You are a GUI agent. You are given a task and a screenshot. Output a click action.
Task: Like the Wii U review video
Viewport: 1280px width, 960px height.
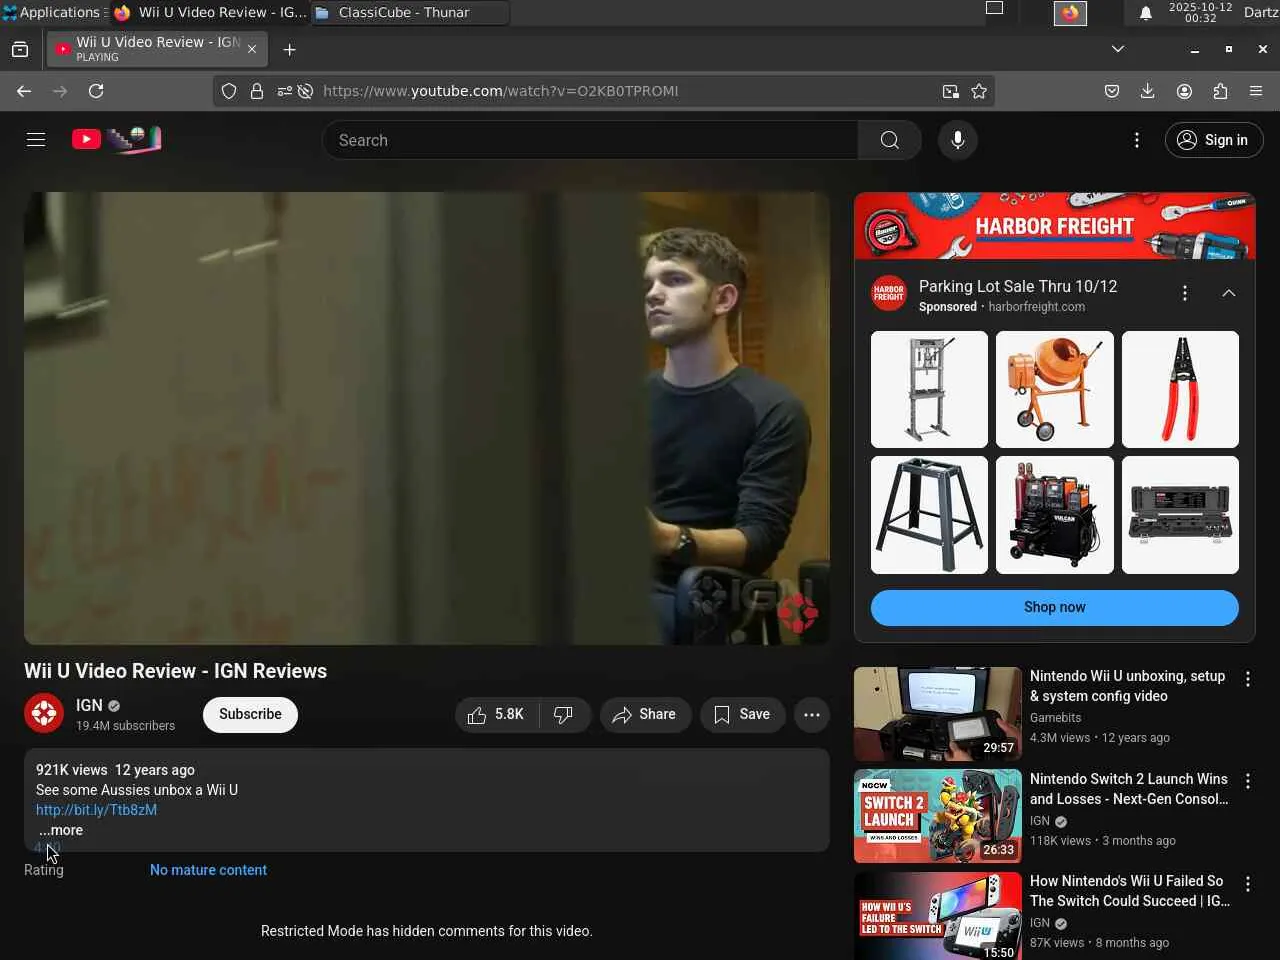[497, 715]
